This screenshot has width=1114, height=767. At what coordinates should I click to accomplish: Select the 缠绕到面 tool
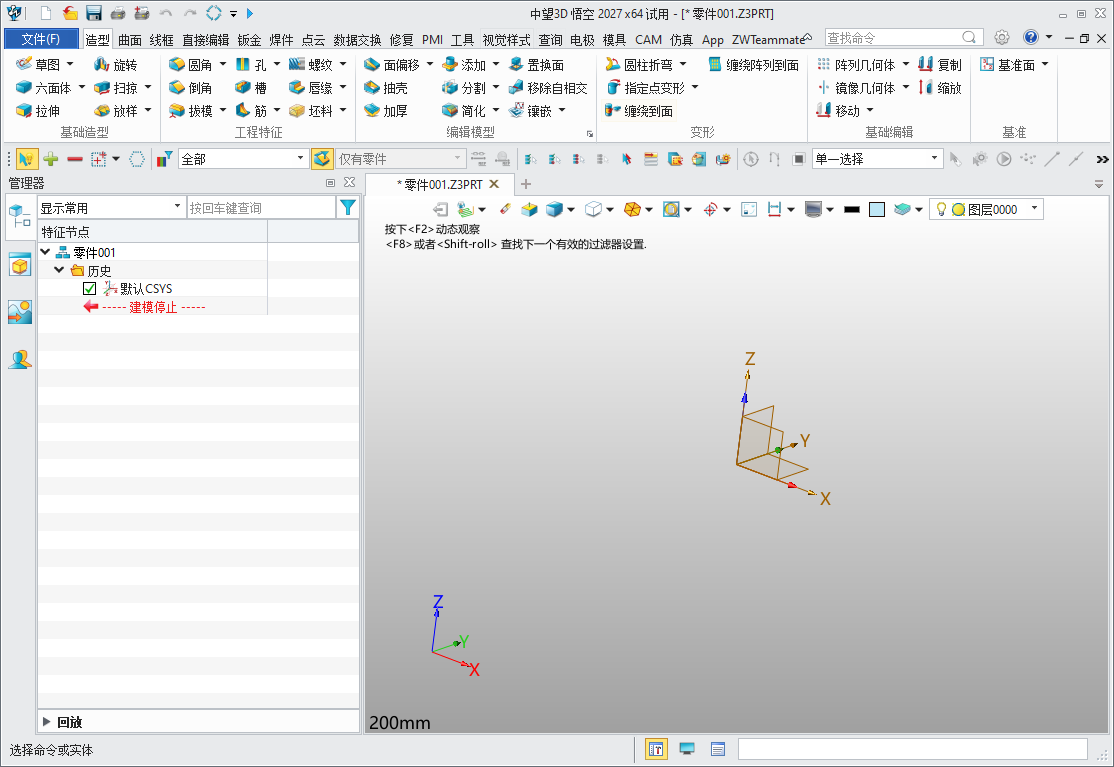tap(639, 111)
